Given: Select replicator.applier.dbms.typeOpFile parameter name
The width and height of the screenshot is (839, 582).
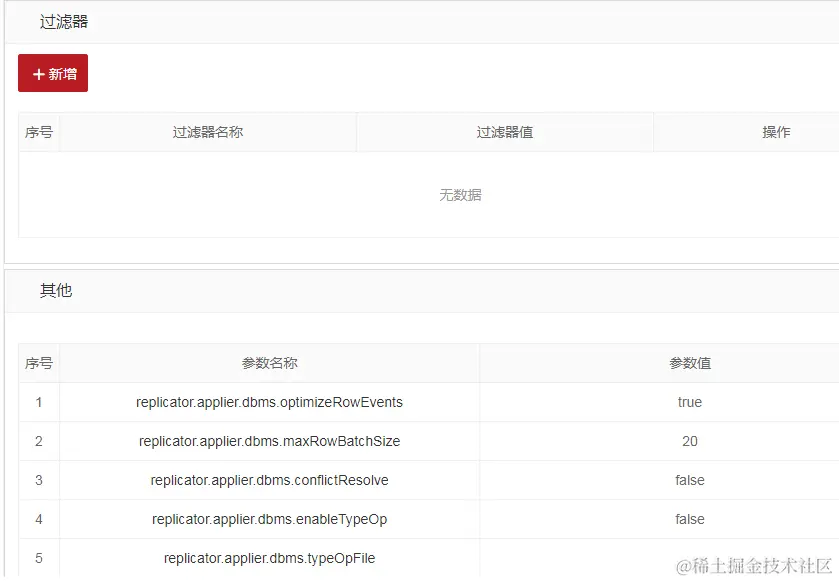Looking at the screenshot, I should (x=269, y=558).
